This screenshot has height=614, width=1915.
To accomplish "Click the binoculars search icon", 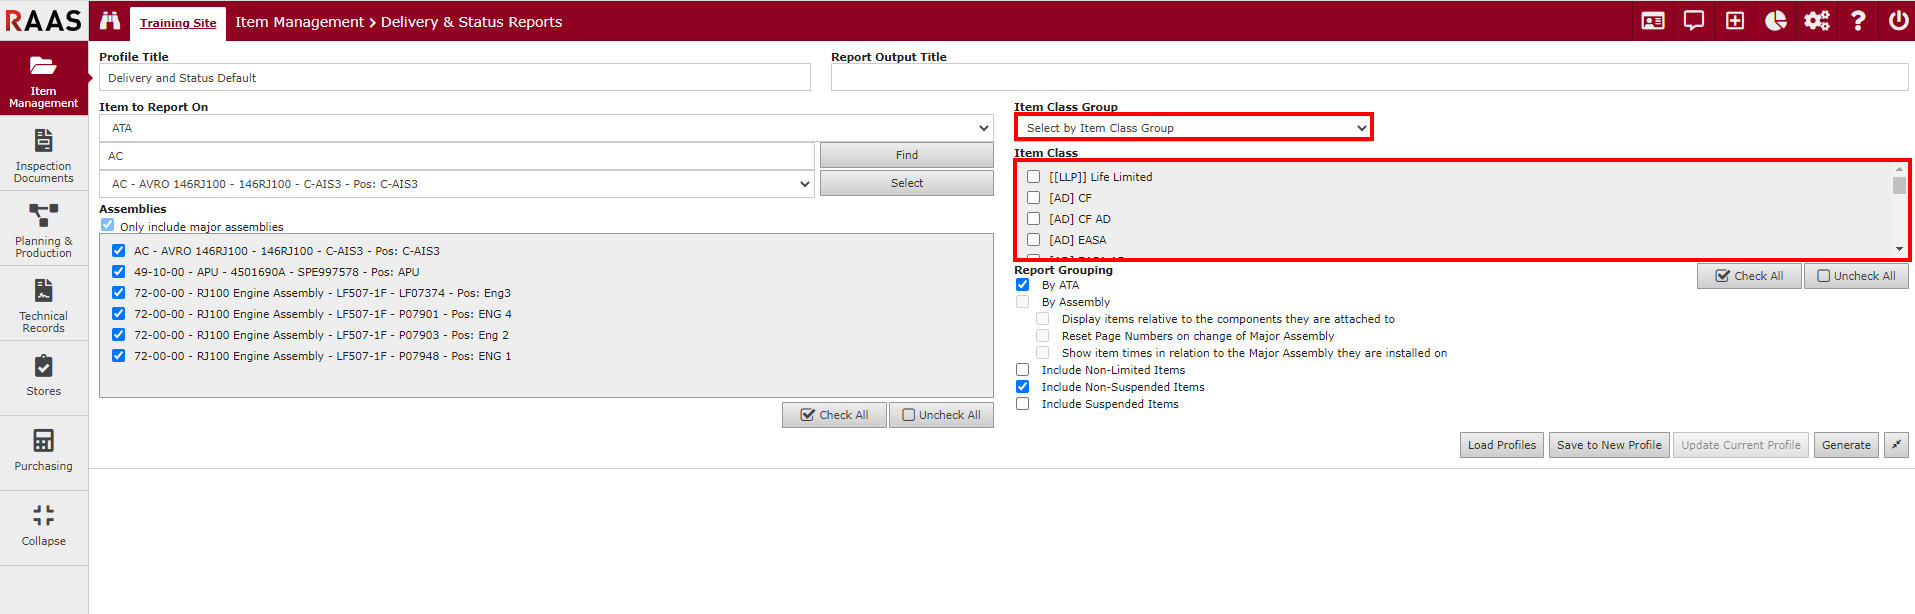I will pyautogui.click(x=110, y=21).
